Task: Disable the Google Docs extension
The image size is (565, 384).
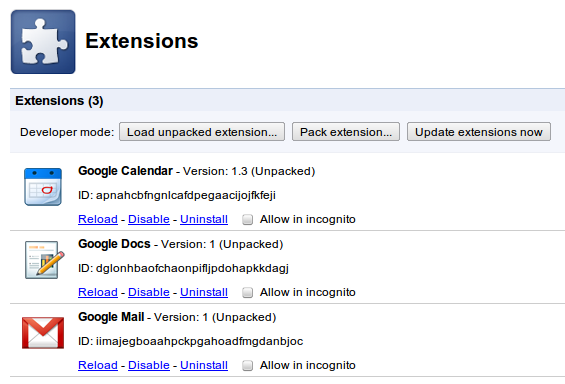Action: (x=149, y=292)
